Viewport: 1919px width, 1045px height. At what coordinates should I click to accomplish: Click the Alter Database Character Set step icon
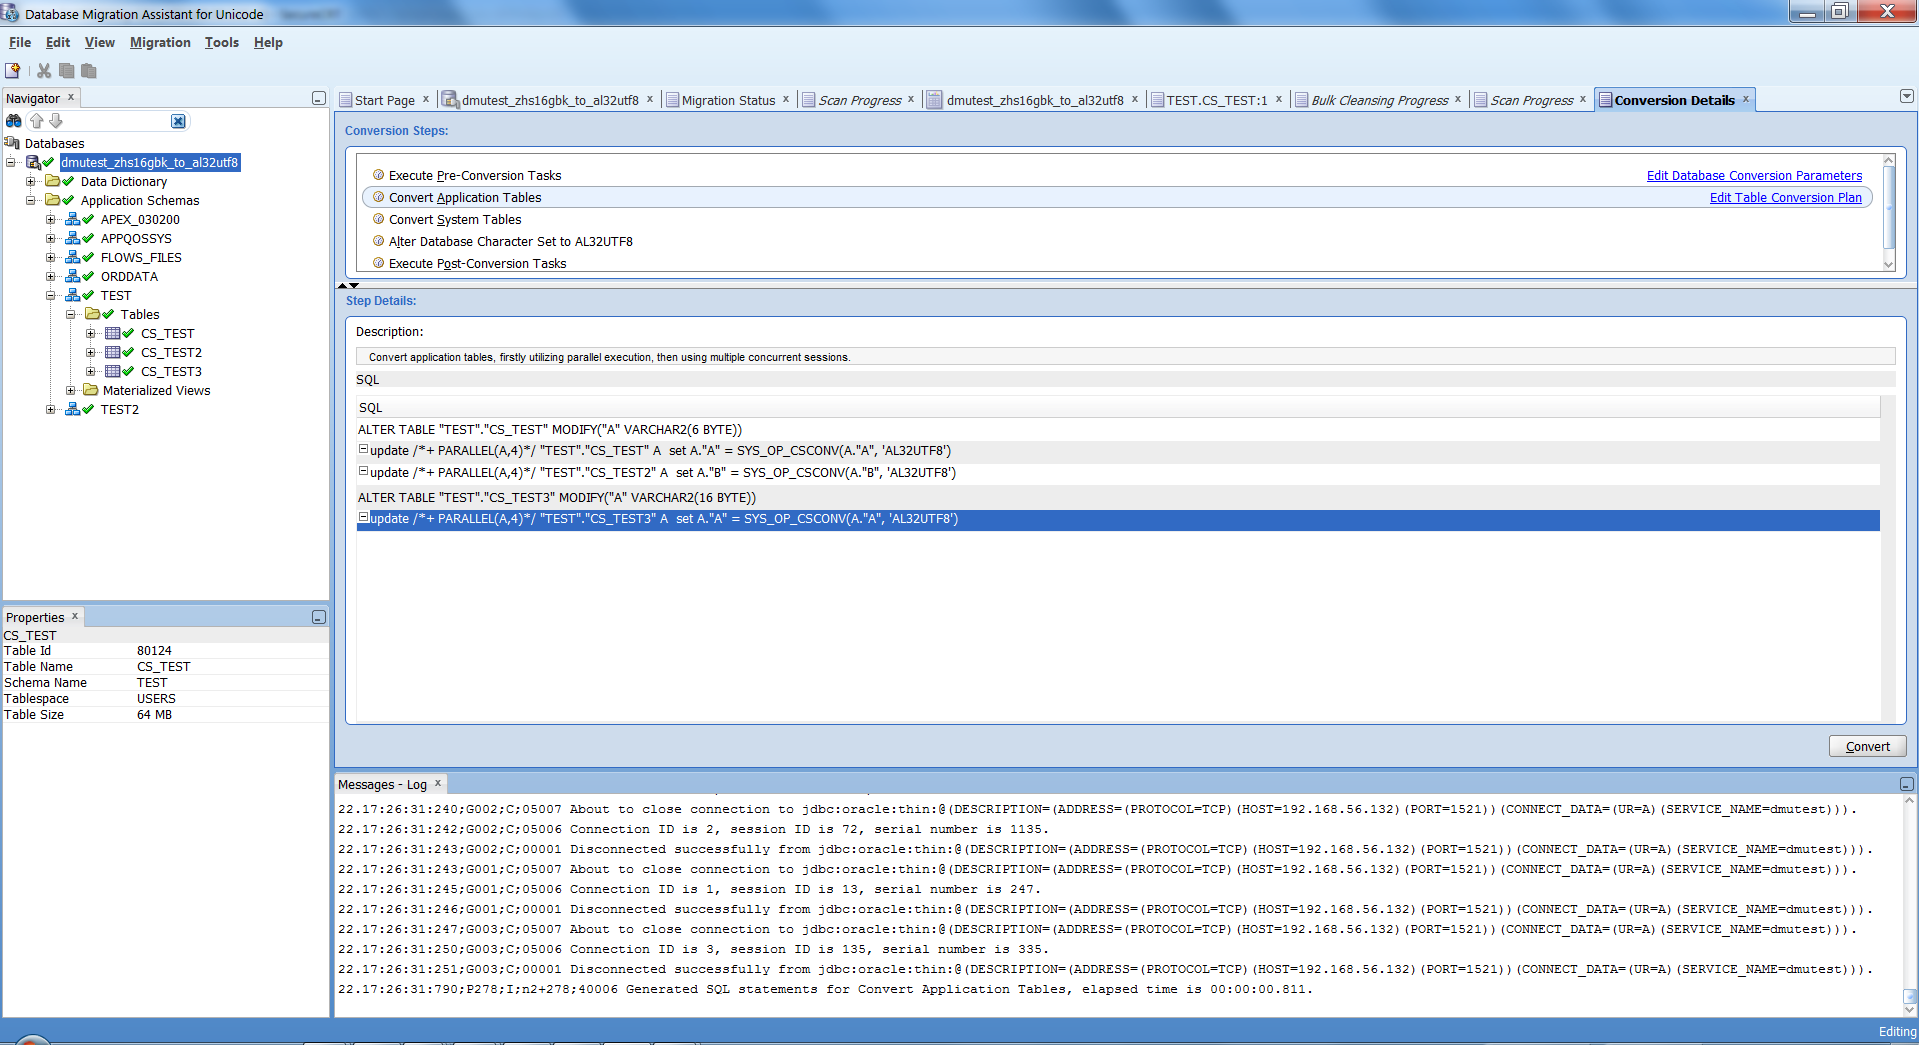[x=379, y=241]
